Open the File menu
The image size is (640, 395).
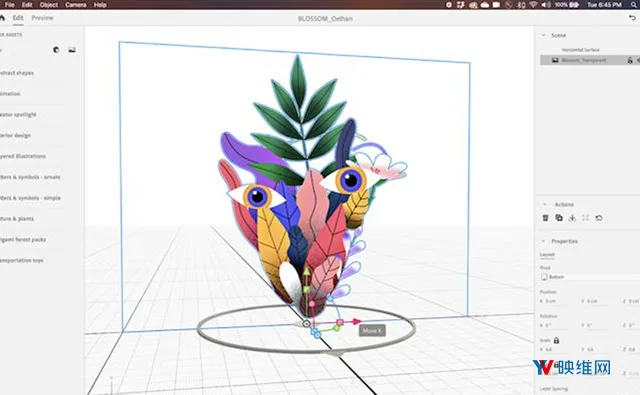pyautogui.click(x=9, y=4)
